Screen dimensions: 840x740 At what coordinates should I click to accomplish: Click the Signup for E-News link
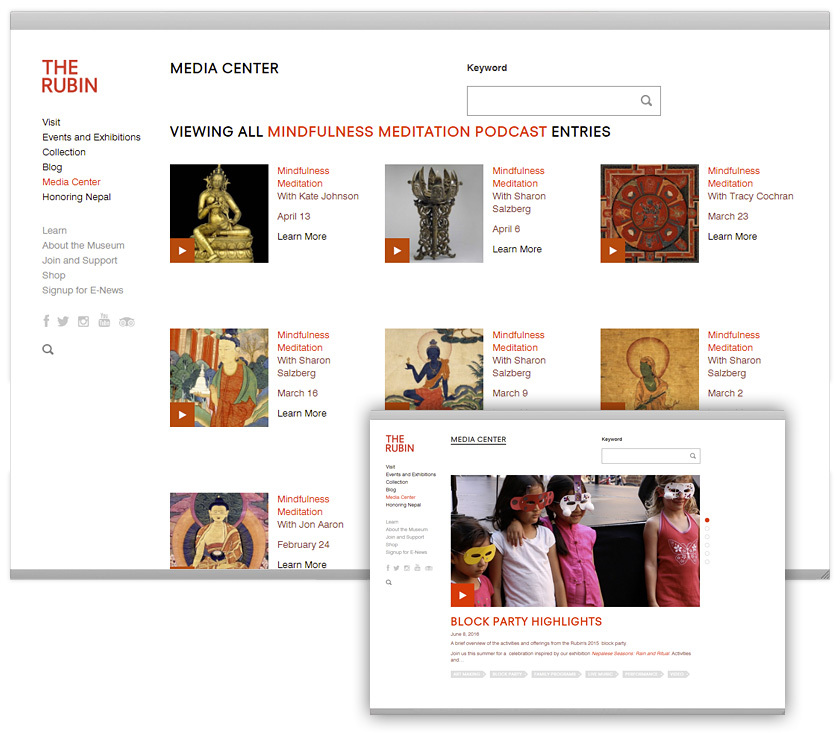point(84,290)
